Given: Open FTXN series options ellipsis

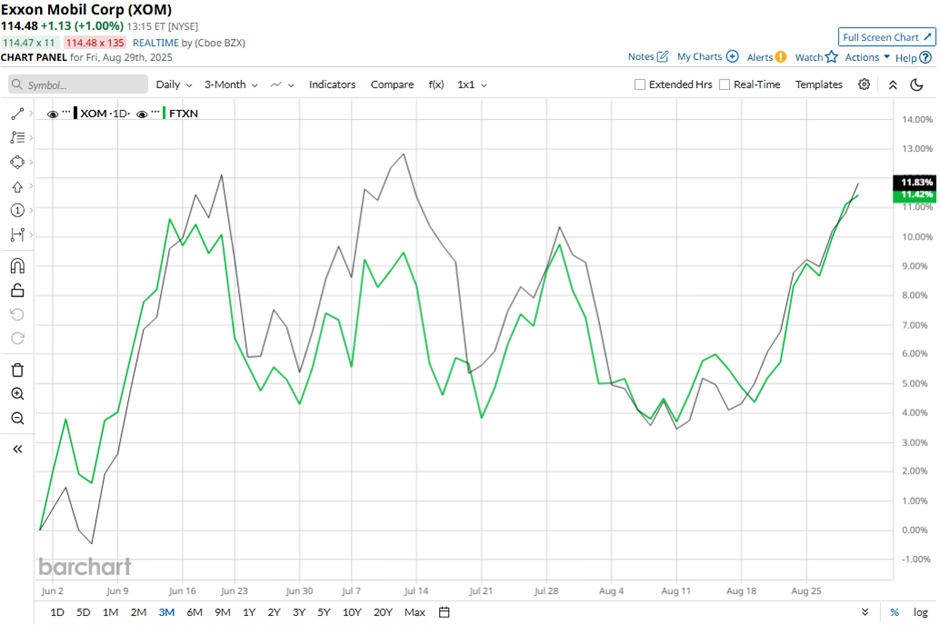Looking at the screenshot, I should point(156,112).
